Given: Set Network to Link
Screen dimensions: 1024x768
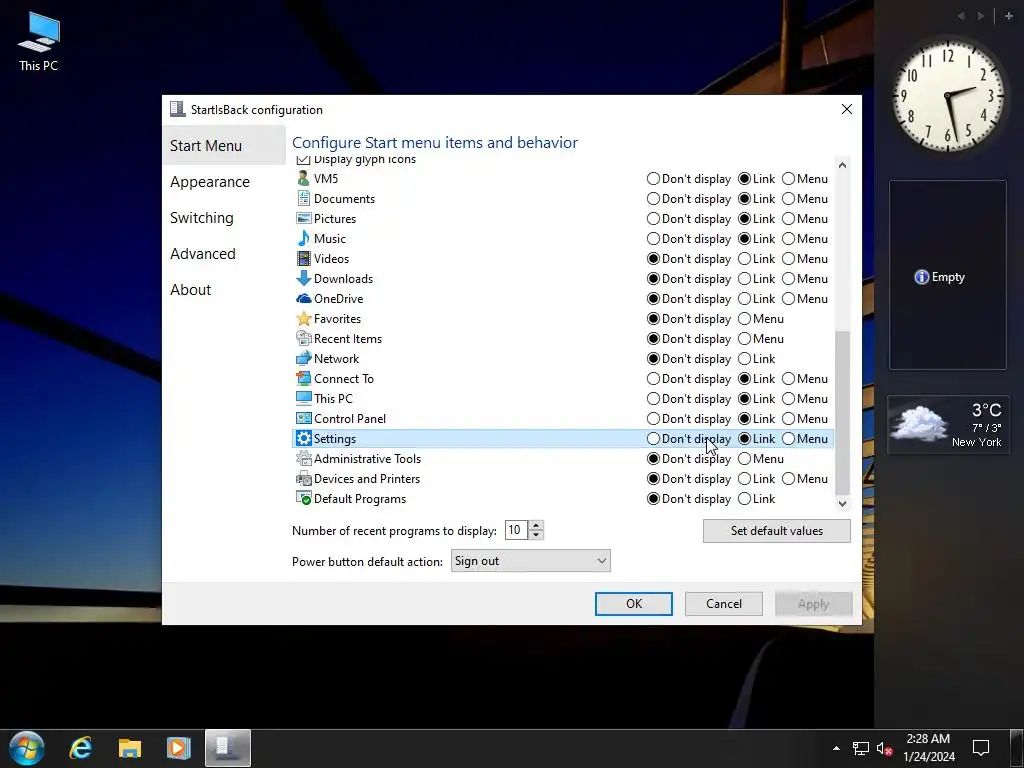Looking at the screenshot, I should [x=744, y=359].
